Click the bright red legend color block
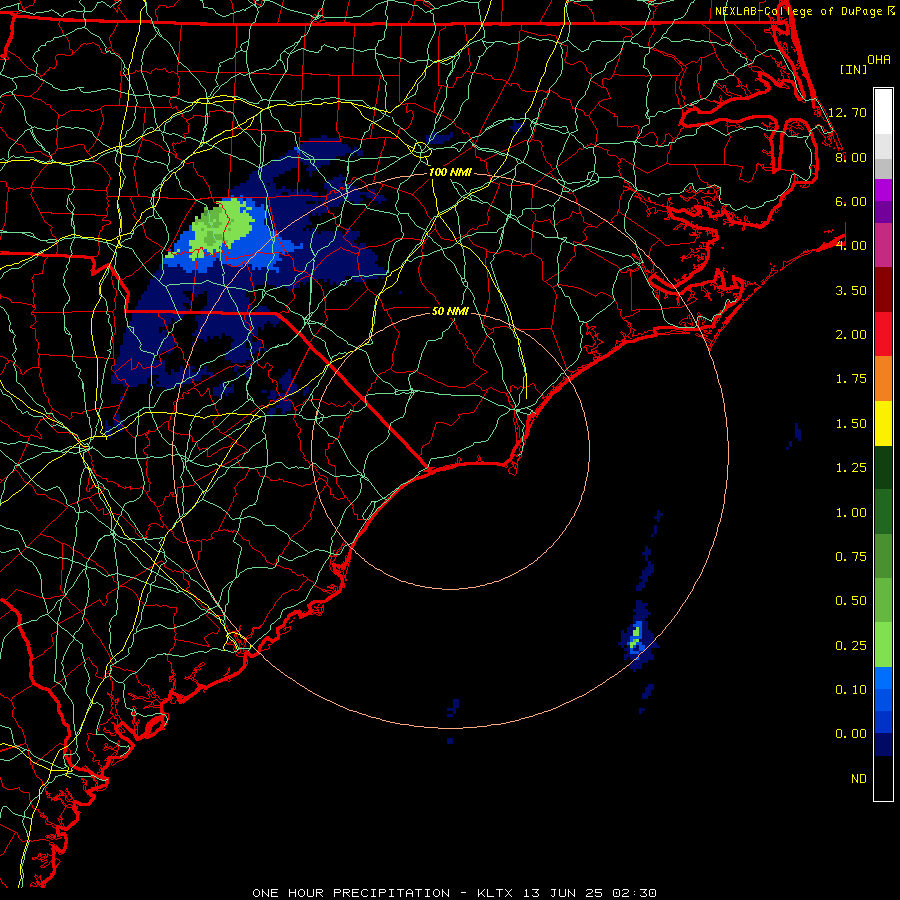The height and width of the screenshot is (900, 900). coord(883,334)
